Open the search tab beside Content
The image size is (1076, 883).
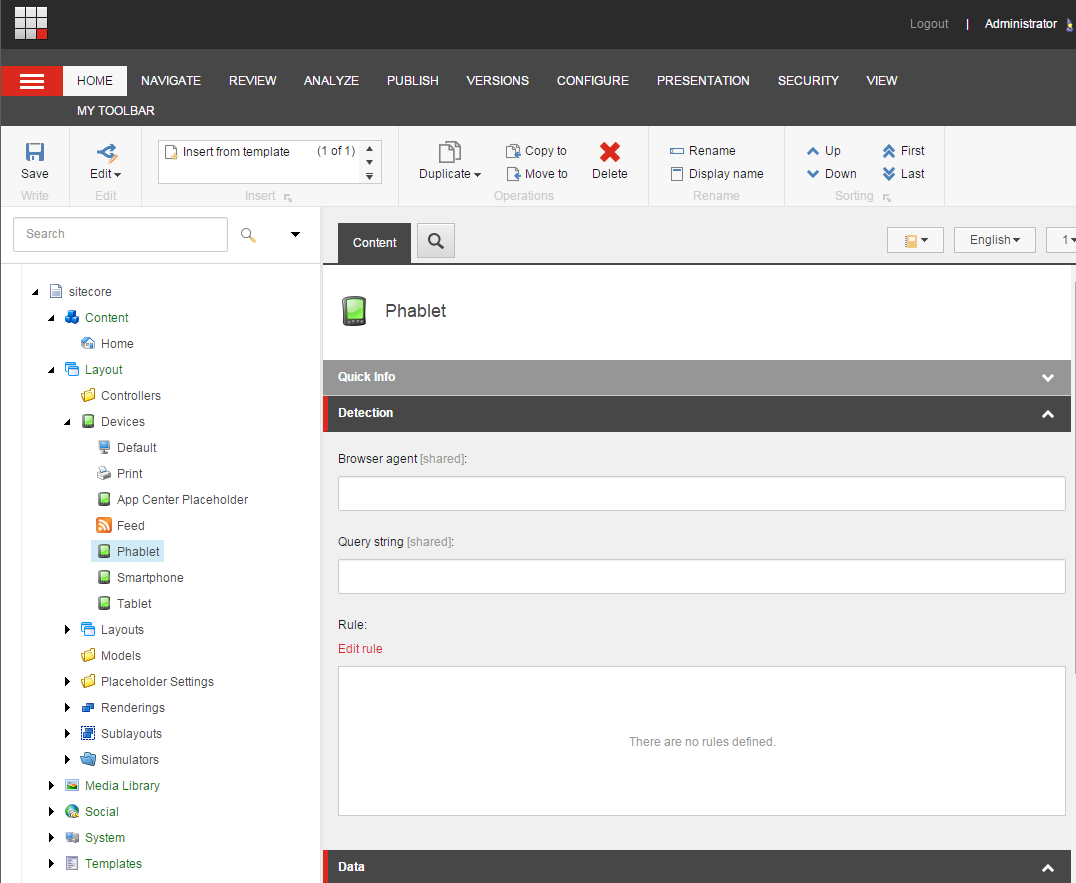pyautogui.click(x=435, y=241)
